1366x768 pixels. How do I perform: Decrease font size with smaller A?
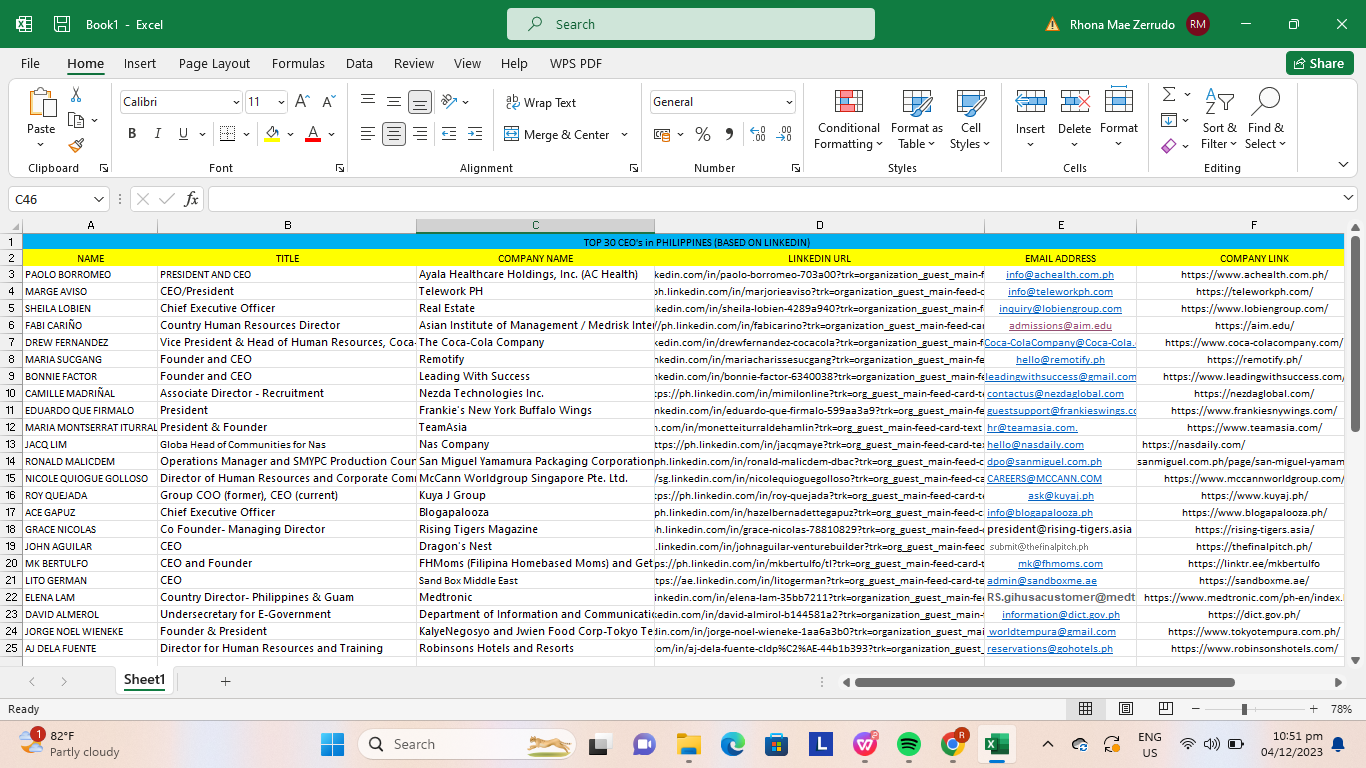pos(328,102)
